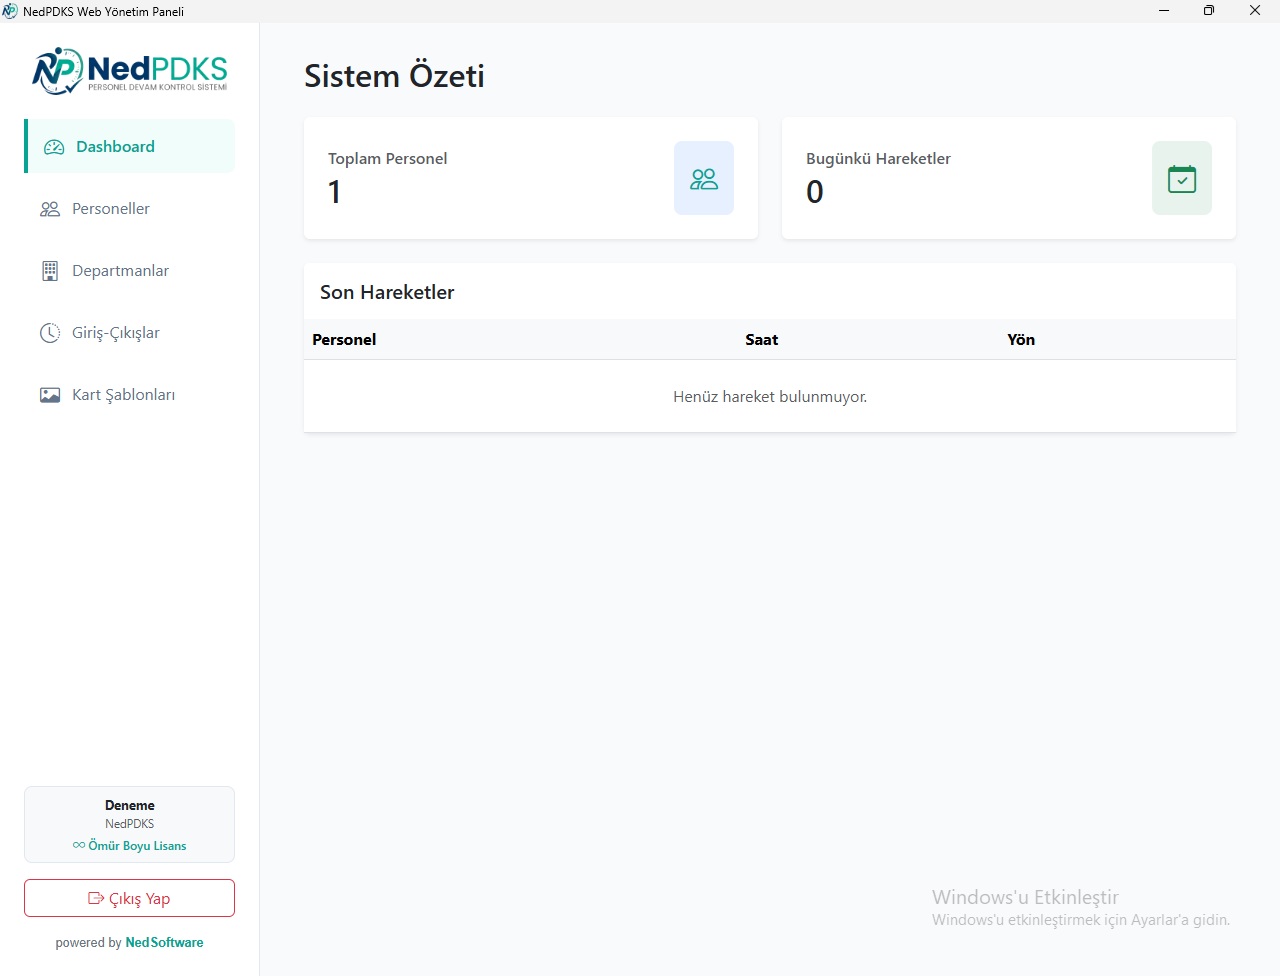
Task: Click the green calendar icon on Bugünkü Hareketler card
Action: point(1182,178)
